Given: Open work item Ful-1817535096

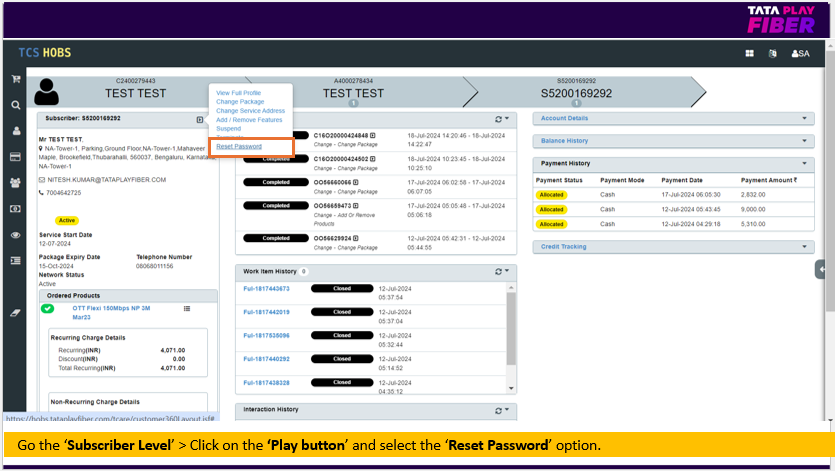Looking at the screenshot, I should pos(266,336).
